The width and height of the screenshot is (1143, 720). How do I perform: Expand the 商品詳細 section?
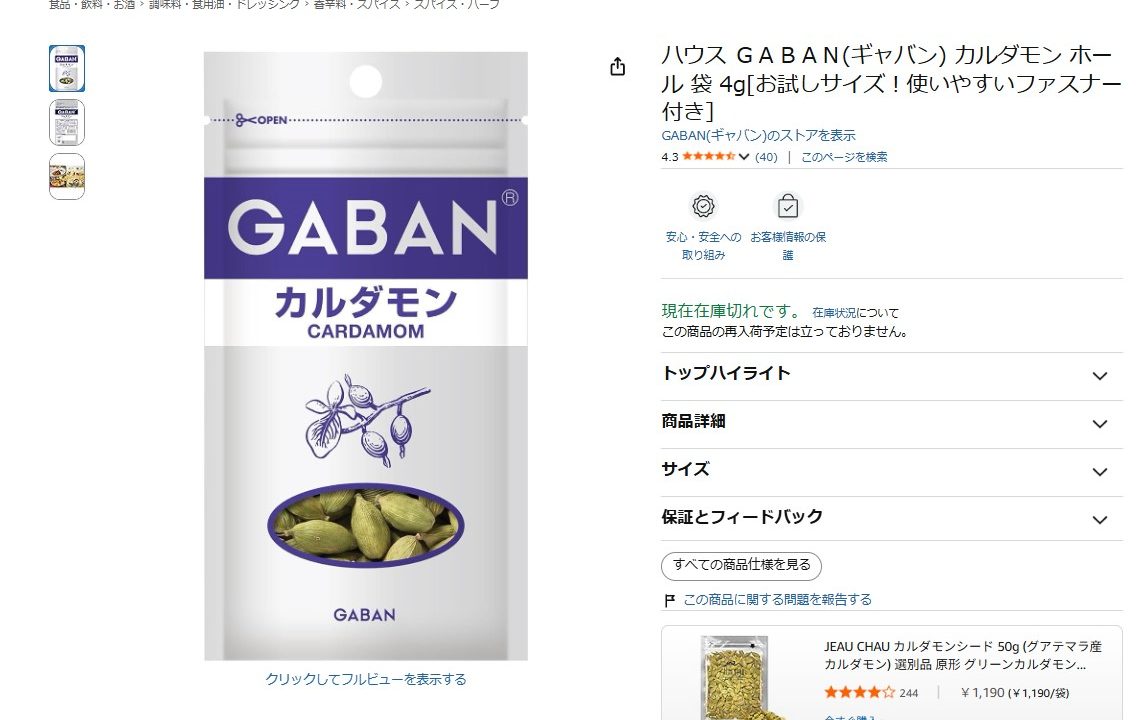tap(892, 423)
